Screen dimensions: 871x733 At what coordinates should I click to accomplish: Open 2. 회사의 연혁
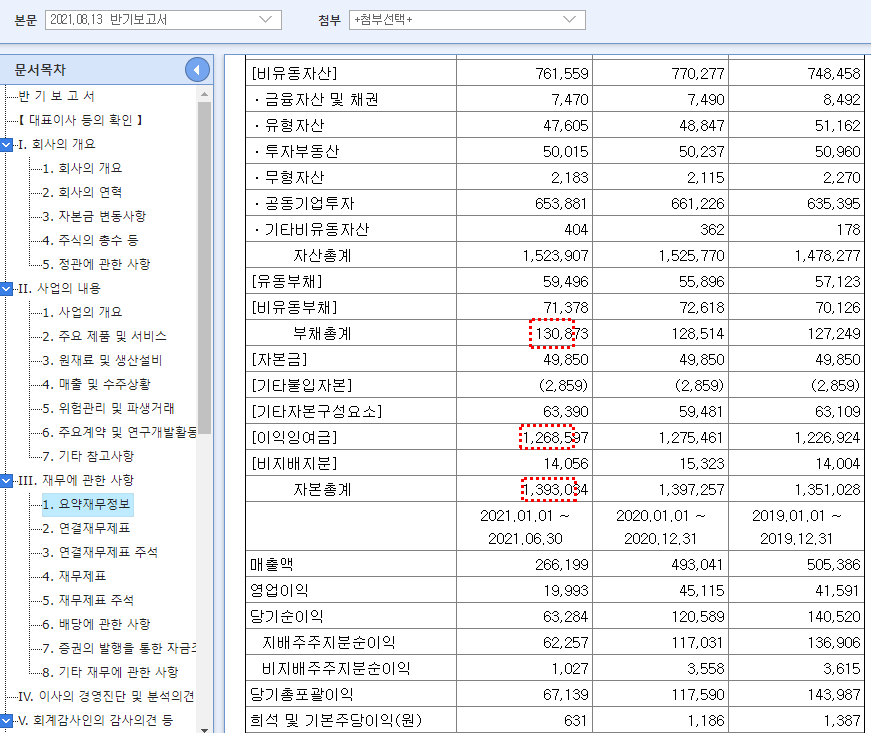(82, 192)
